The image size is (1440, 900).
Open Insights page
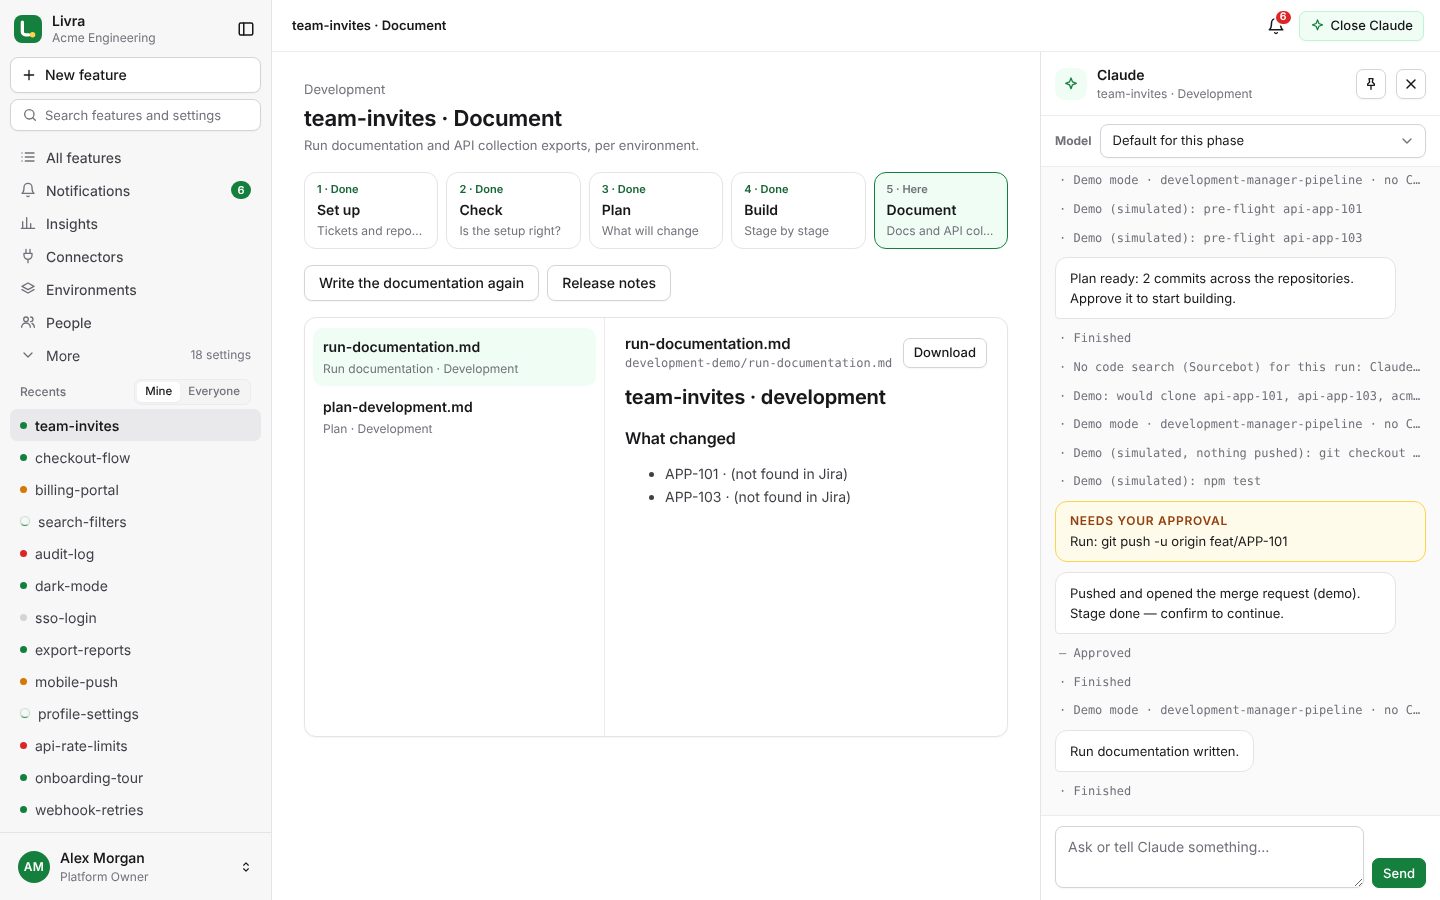tap(135, 224)
